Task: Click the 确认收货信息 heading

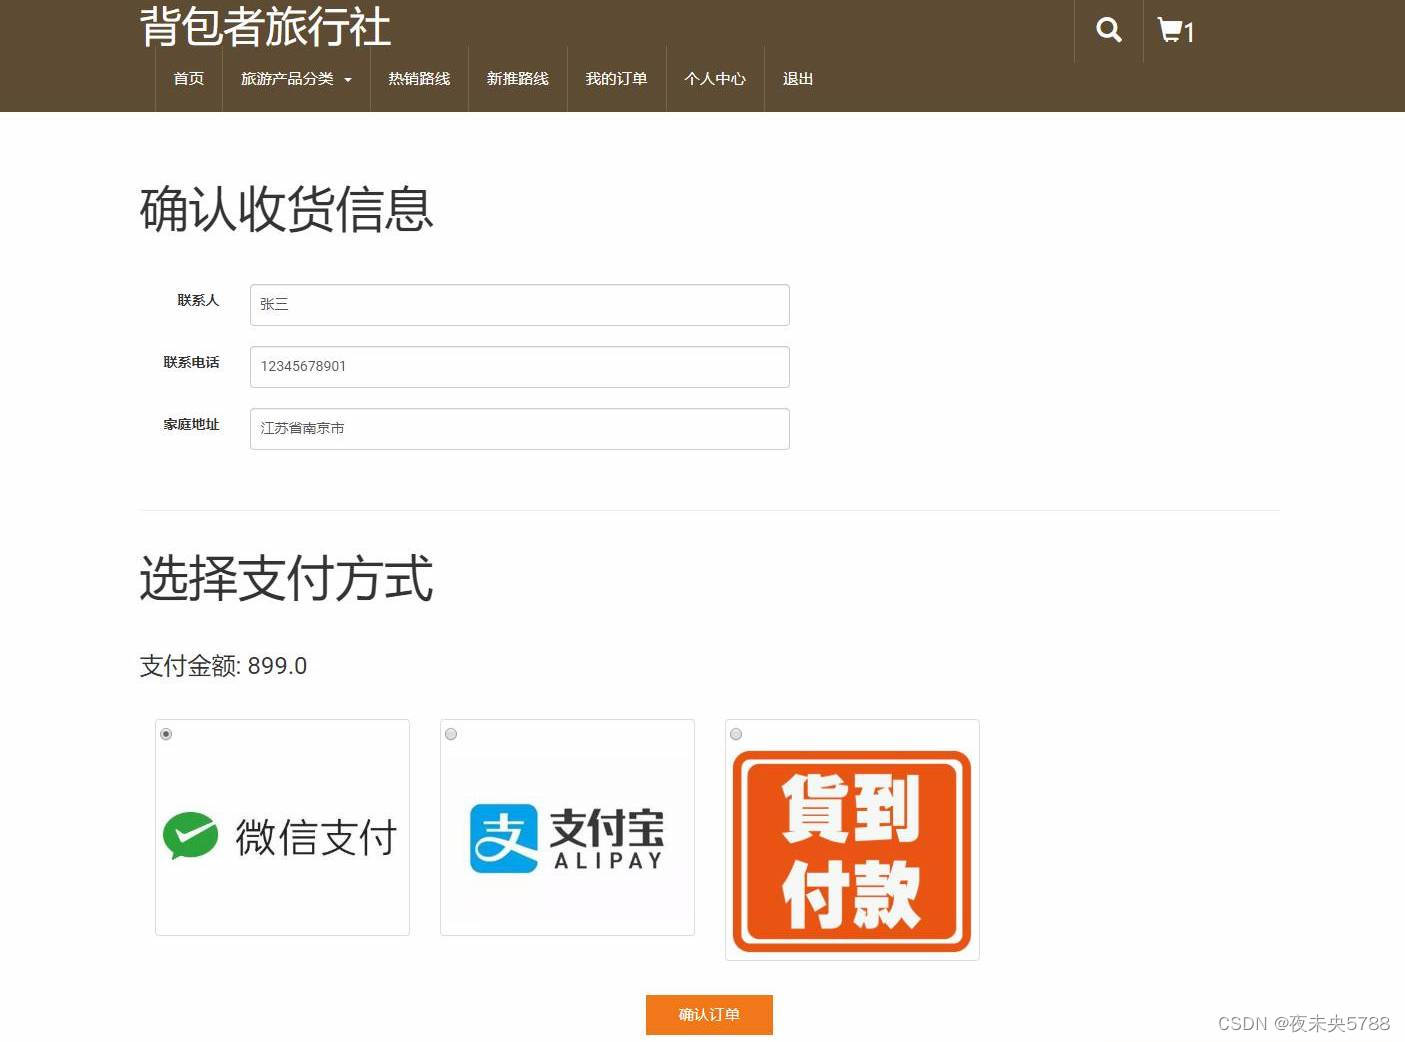Action: [x=286, y=209]
